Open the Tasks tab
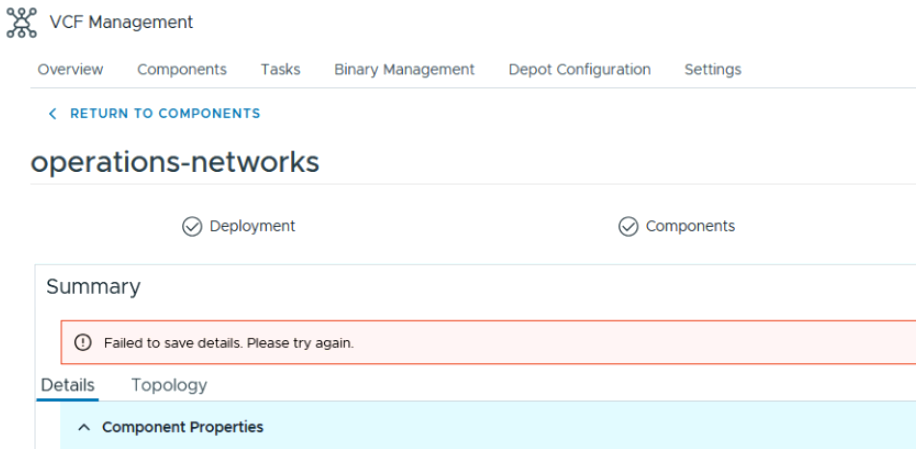The height and width of the screenshot is (449, 916). coord(280,69)
